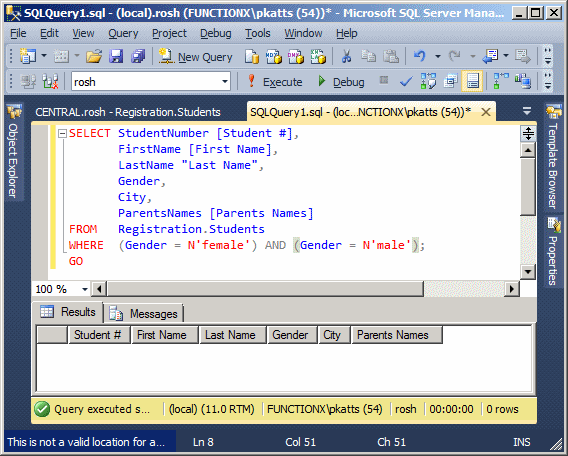Open the Query menu
The width and height of the screenshot is (568, 456).
[123, 33]
